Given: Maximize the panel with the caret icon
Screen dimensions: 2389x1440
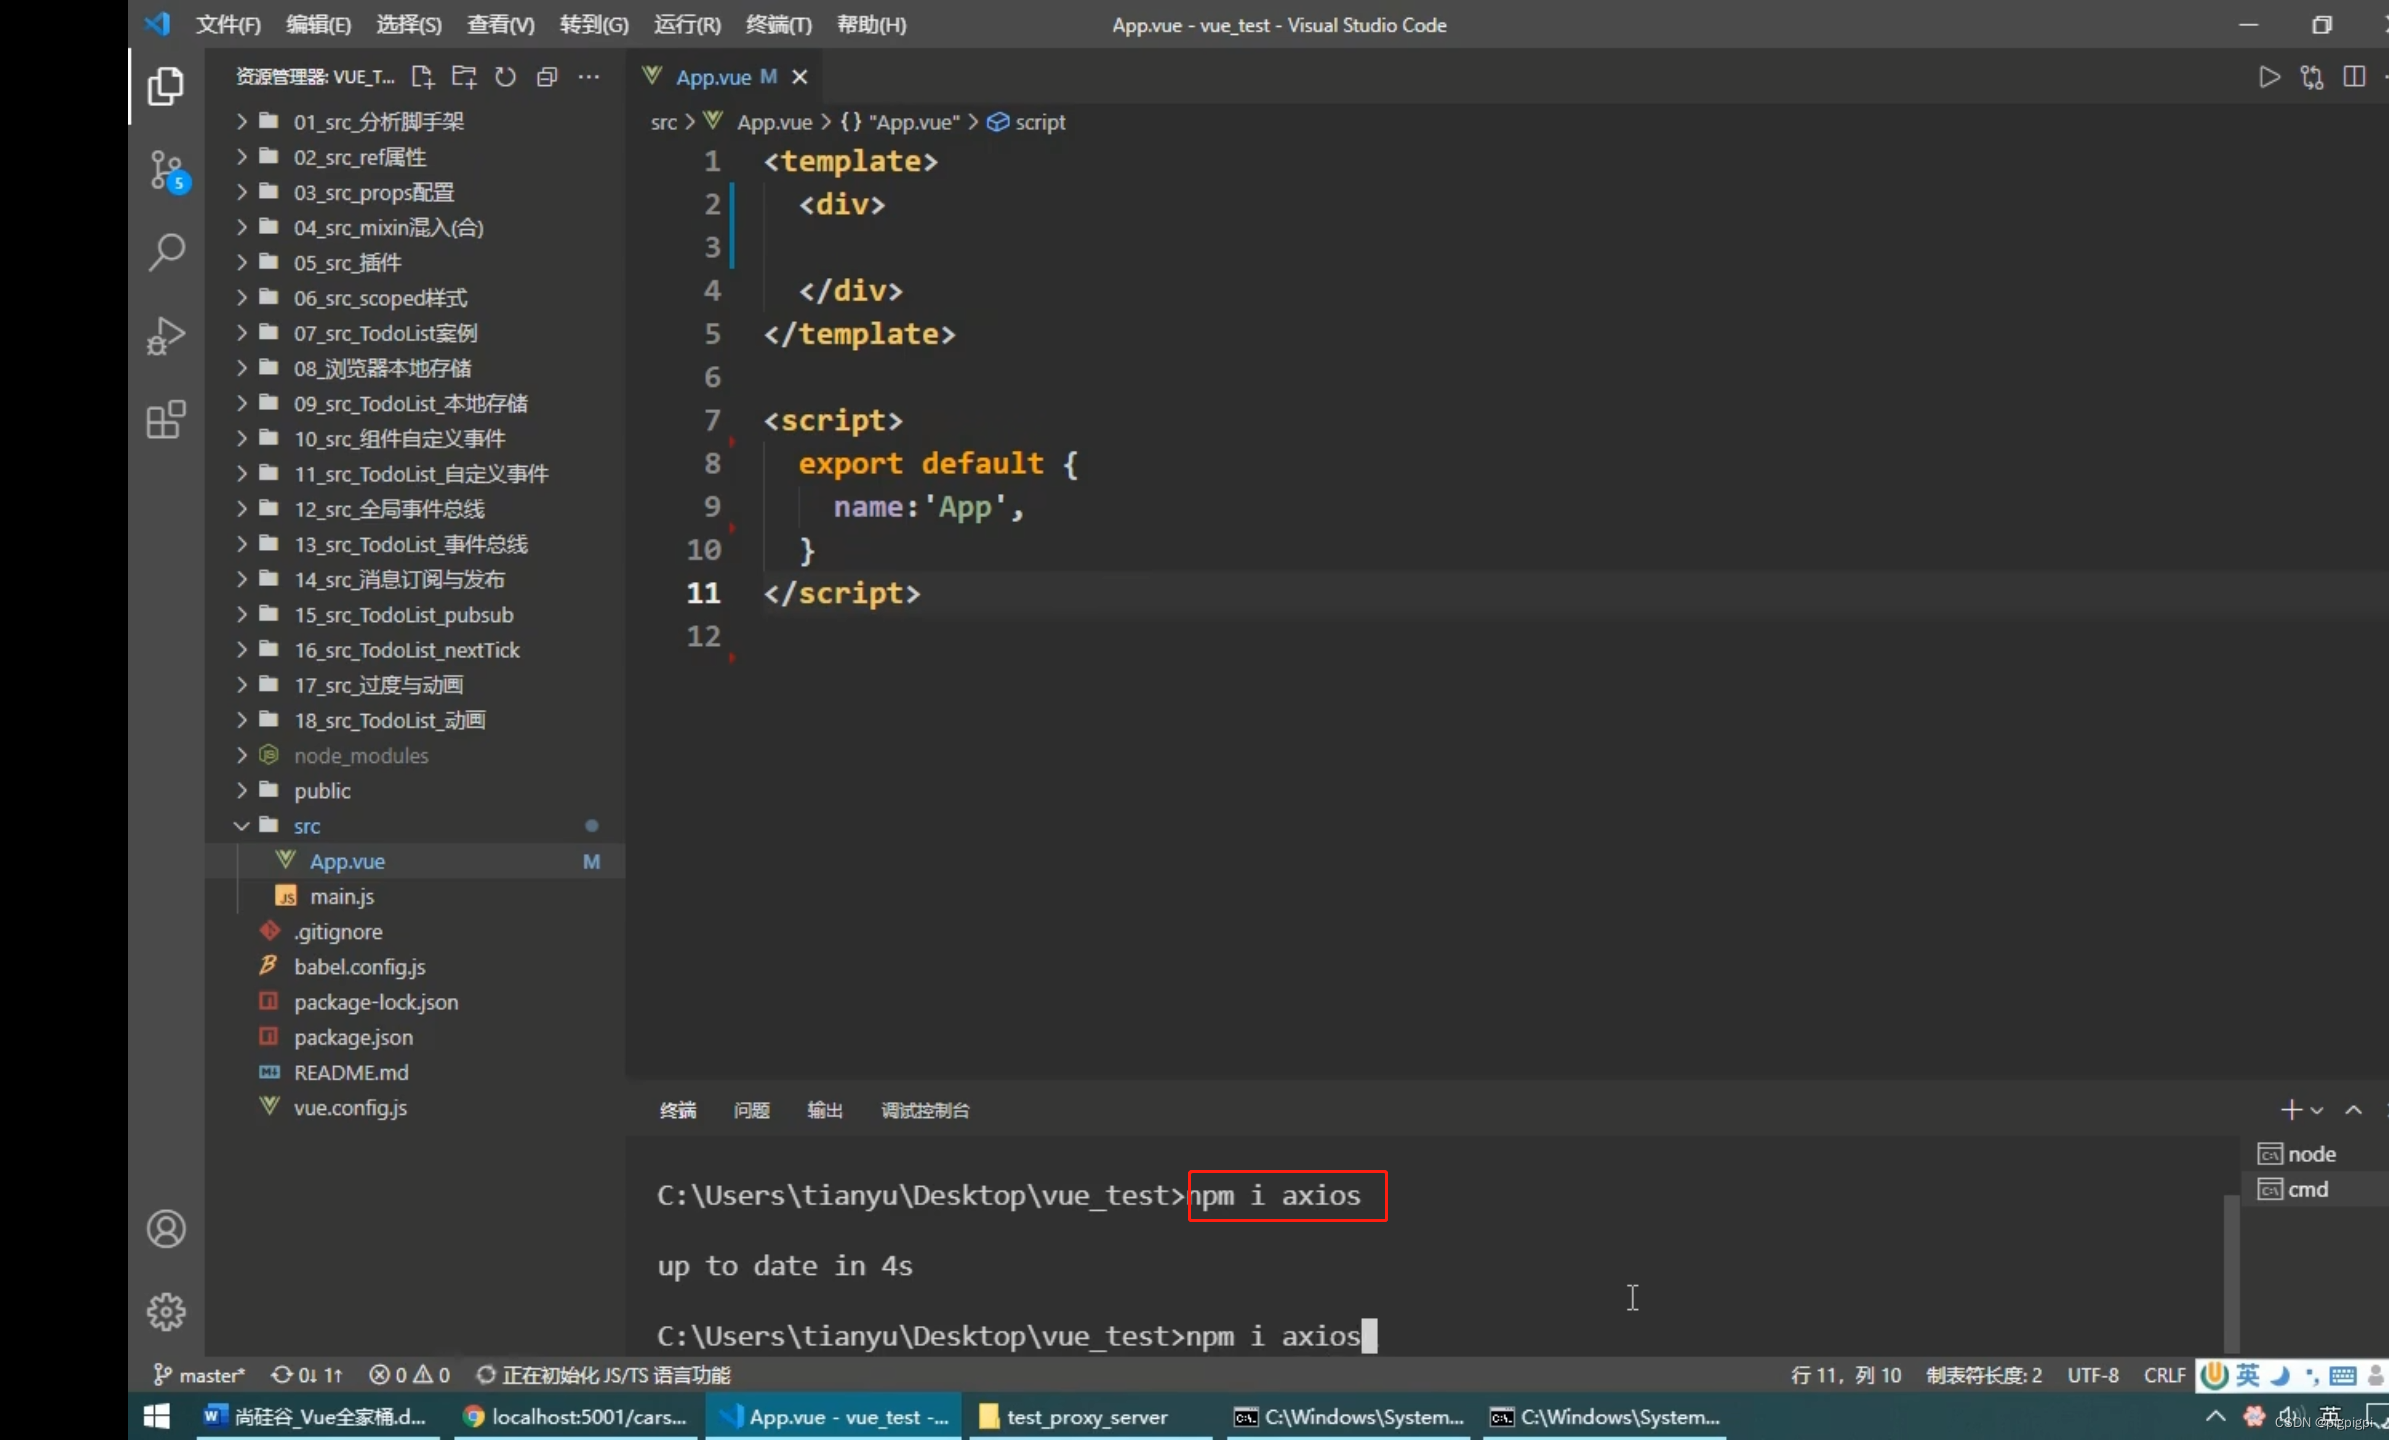Looking at the screenshot, I should (2353, 1110).
